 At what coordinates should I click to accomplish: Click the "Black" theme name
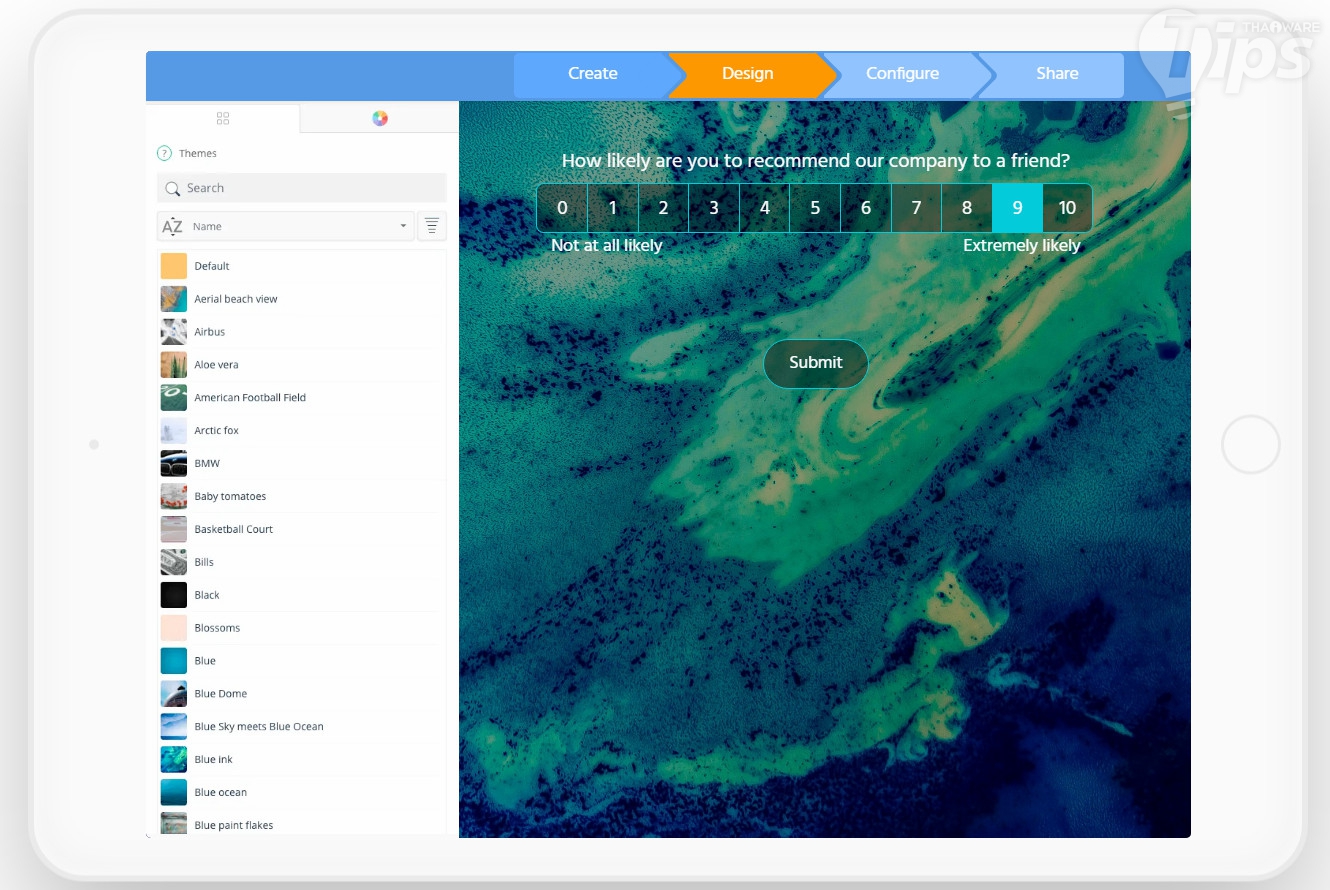[207, 595]
